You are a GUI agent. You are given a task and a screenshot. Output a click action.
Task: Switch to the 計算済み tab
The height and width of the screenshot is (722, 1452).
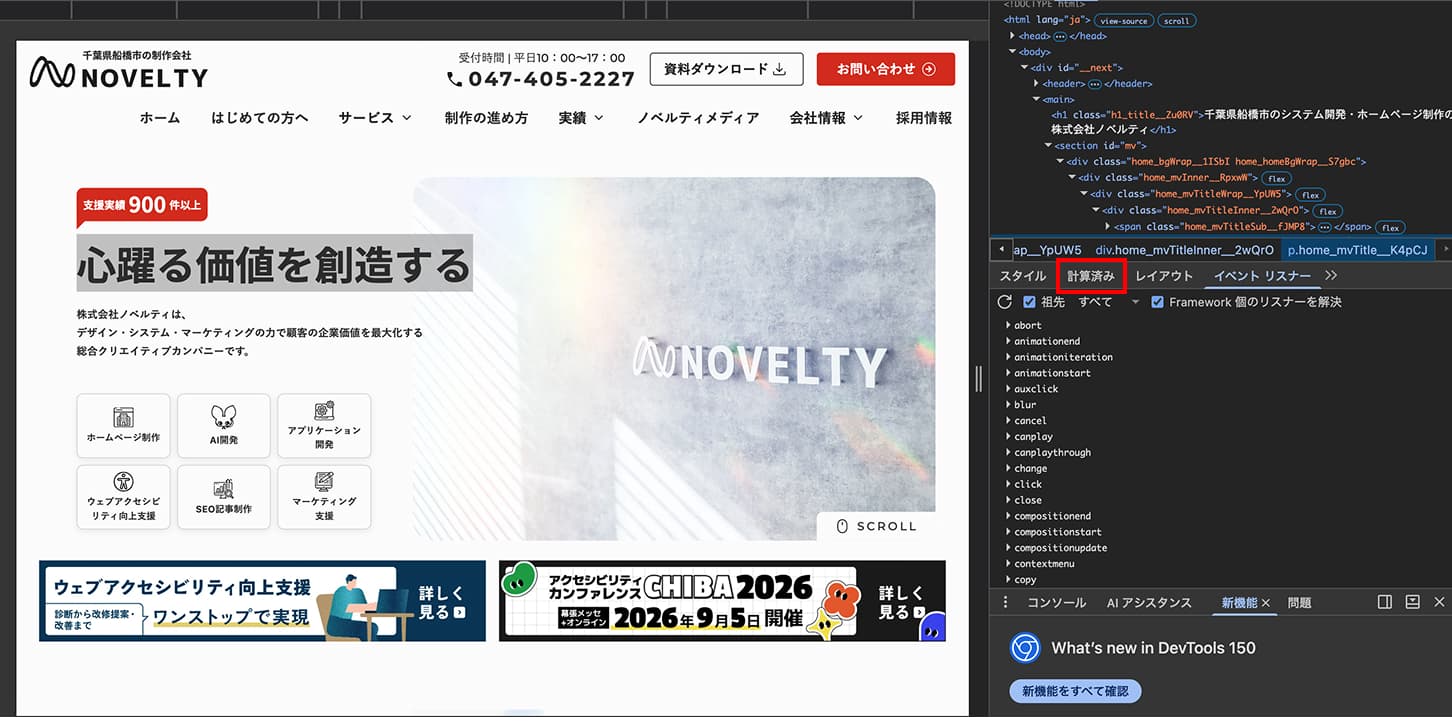coord(1091,276)
